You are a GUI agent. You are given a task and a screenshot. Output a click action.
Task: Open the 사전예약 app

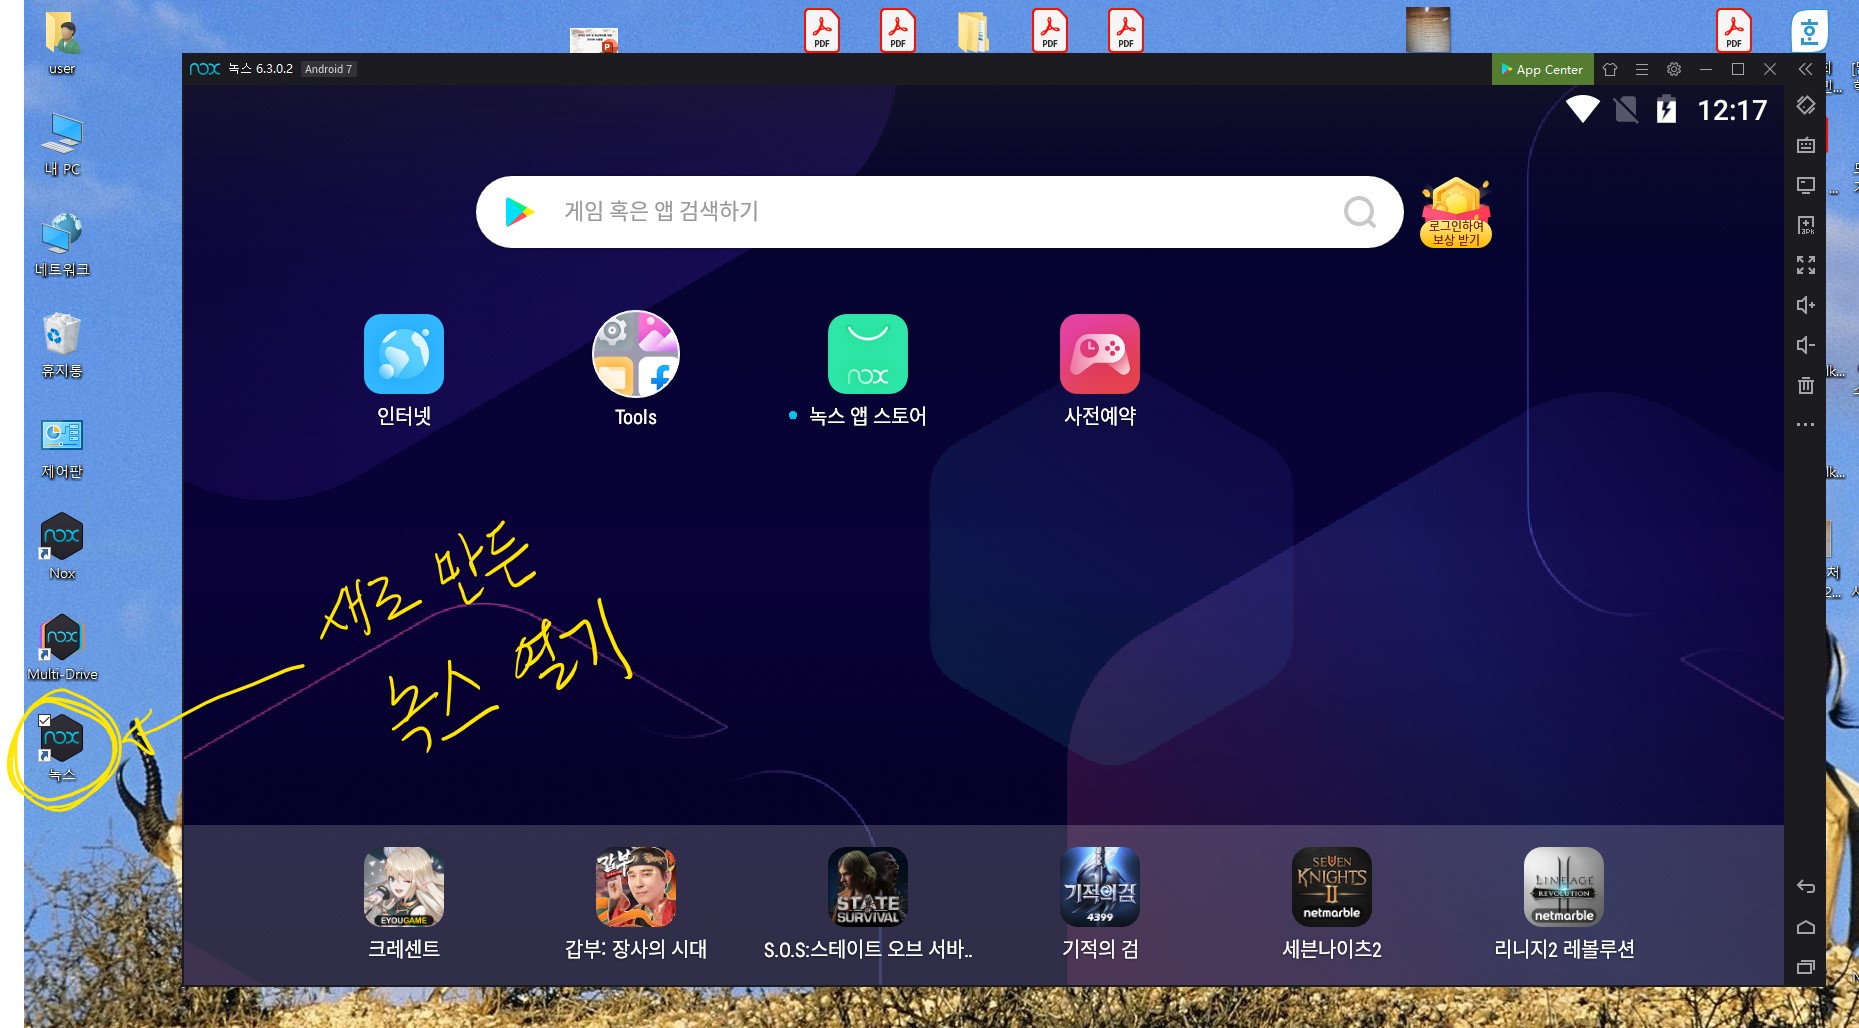[1100, 354]
